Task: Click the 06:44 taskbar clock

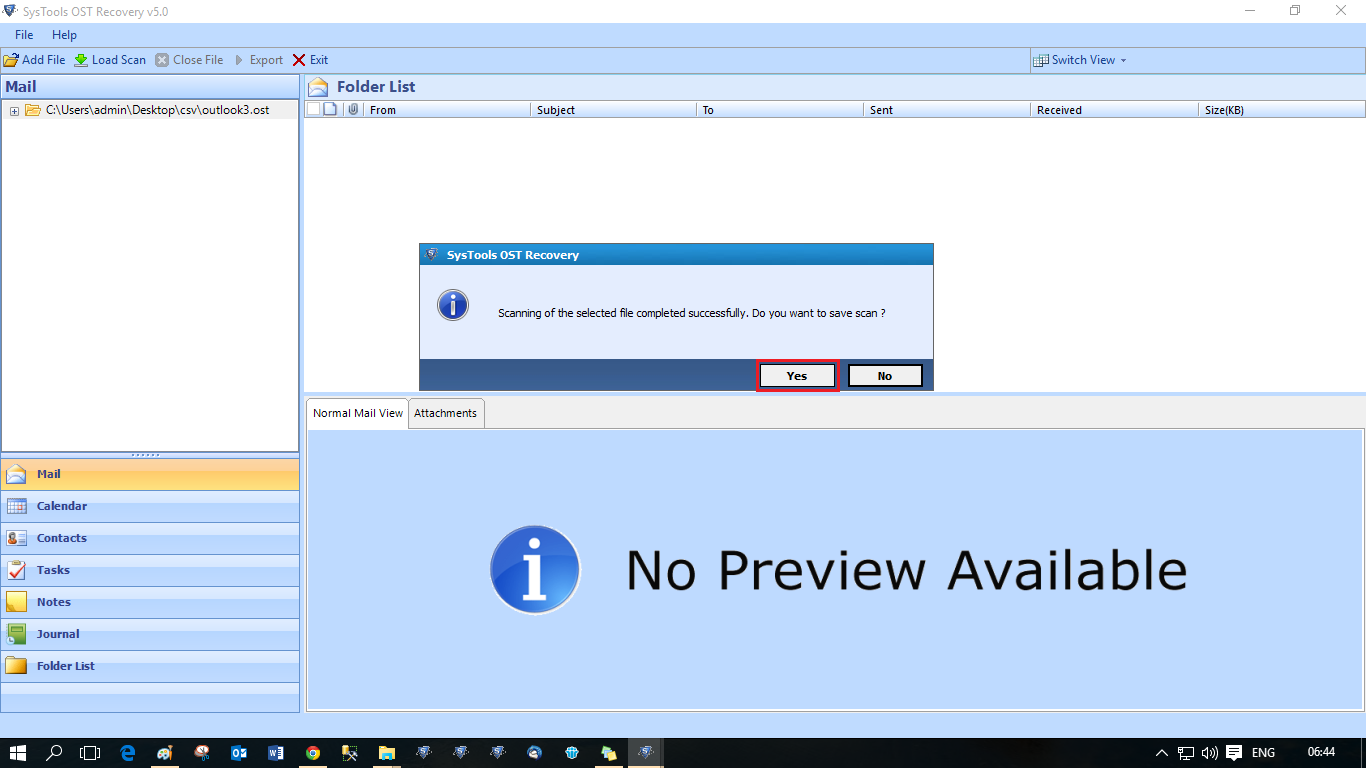Action: coord(1321,752)
